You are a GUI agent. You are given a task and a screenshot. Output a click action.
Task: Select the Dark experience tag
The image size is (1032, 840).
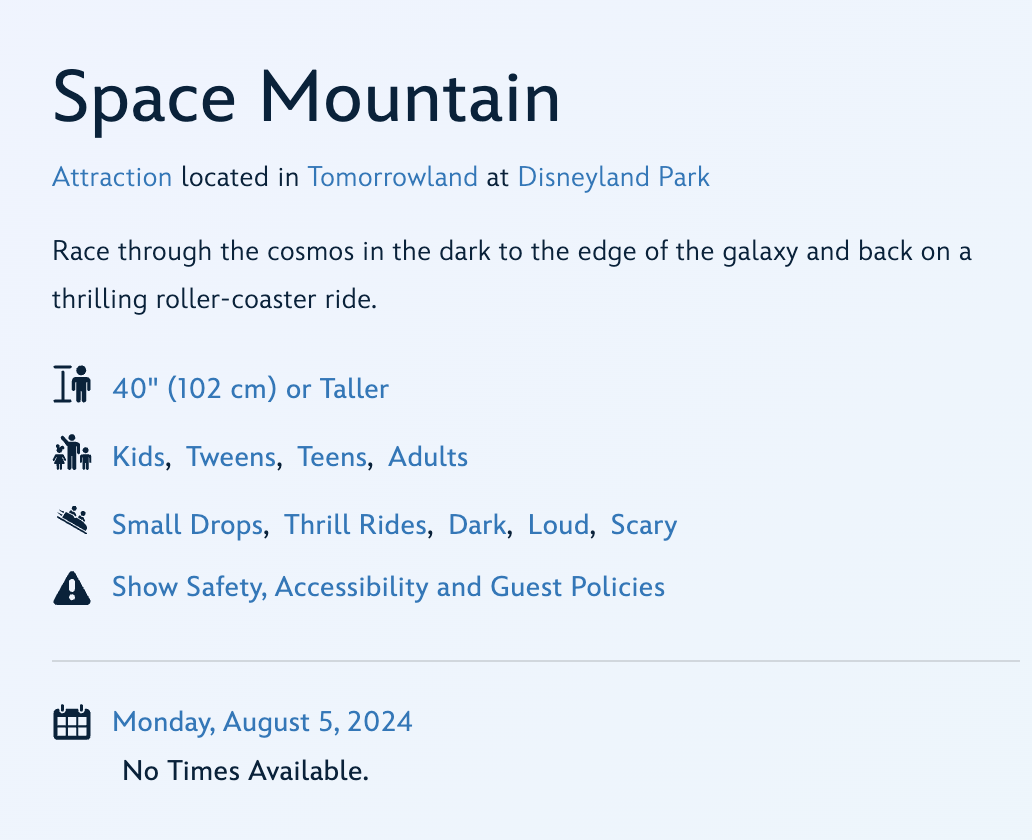[x=477, y=524]
